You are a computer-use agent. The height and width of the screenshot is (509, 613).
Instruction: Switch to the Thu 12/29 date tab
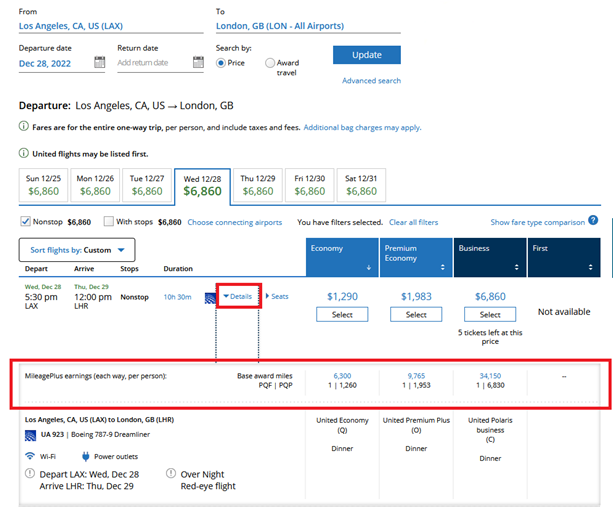[258, 185]
